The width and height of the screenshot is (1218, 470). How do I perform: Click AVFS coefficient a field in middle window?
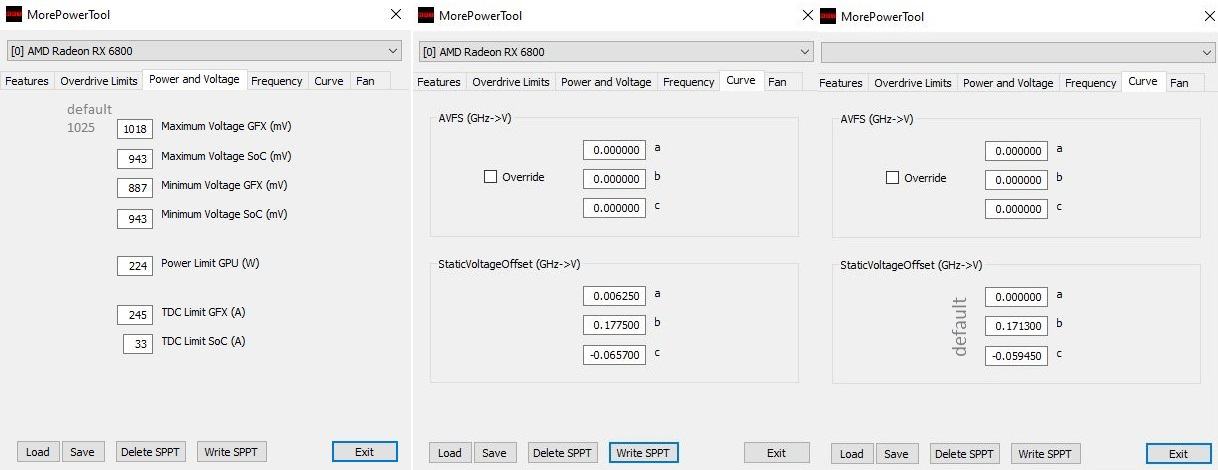(614, 150)
